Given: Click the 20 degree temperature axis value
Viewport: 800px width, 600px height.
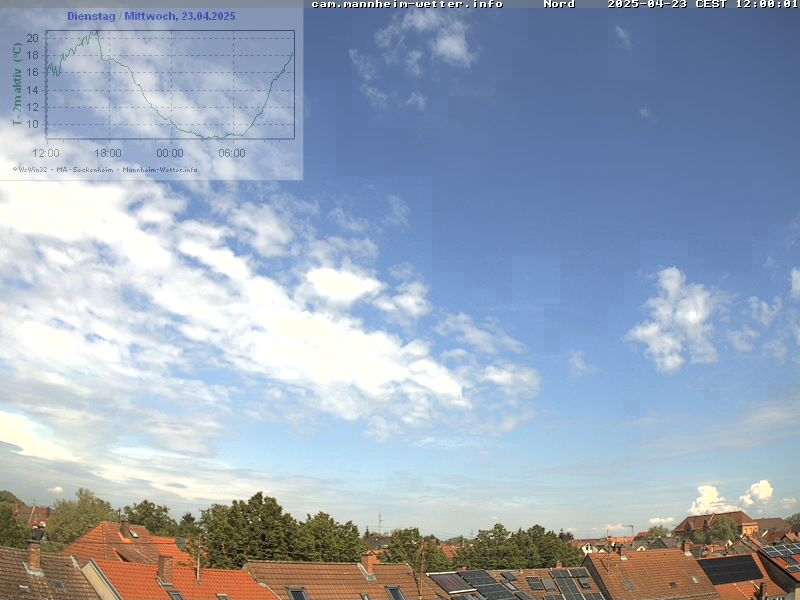Looking at the screenshot, I should [32, 38].
